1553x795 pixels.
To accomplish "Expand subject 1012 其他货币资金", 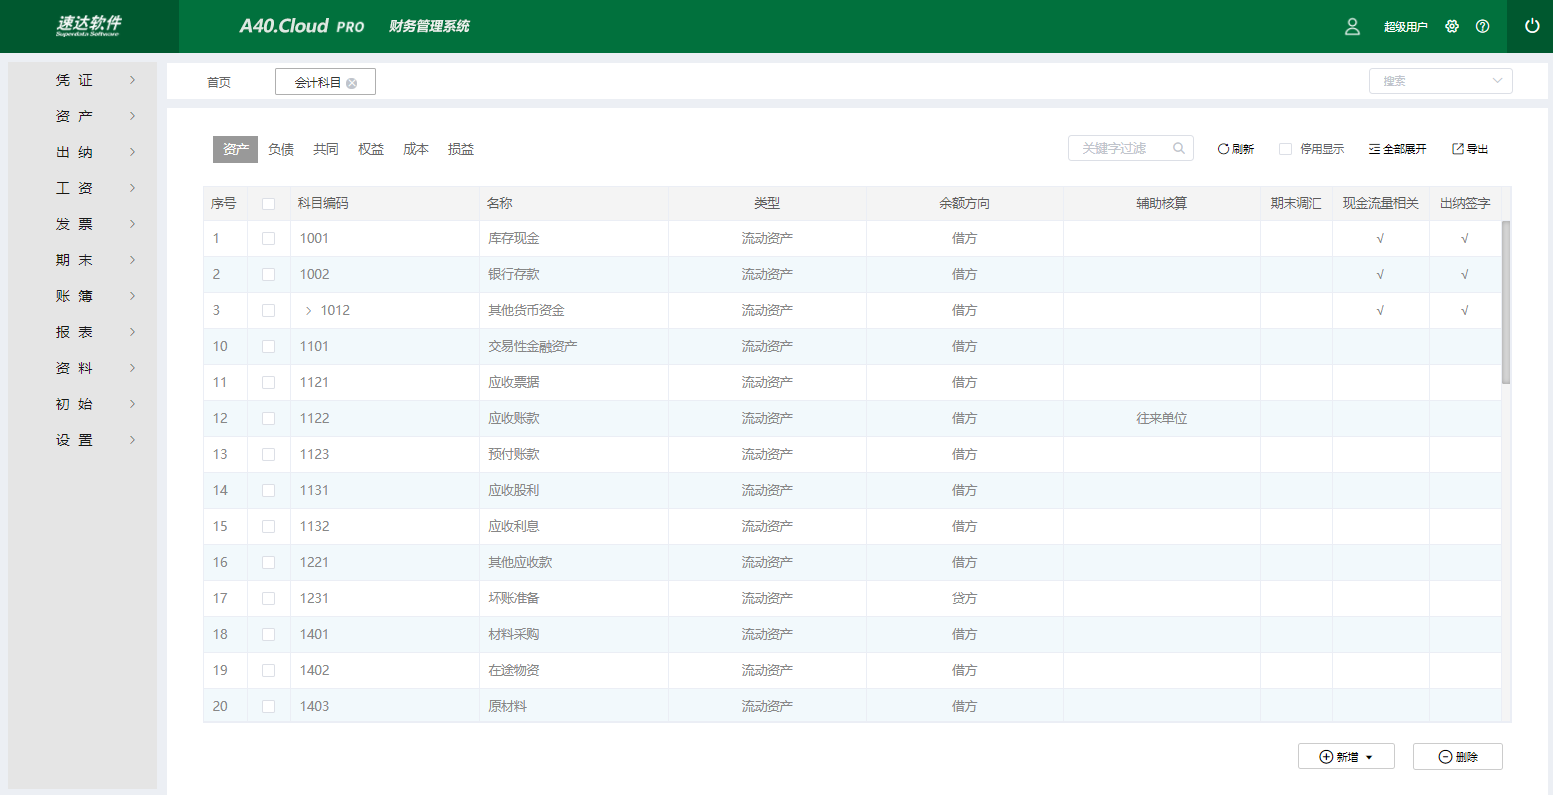I will pyautogui.click(x=308, y=310).
